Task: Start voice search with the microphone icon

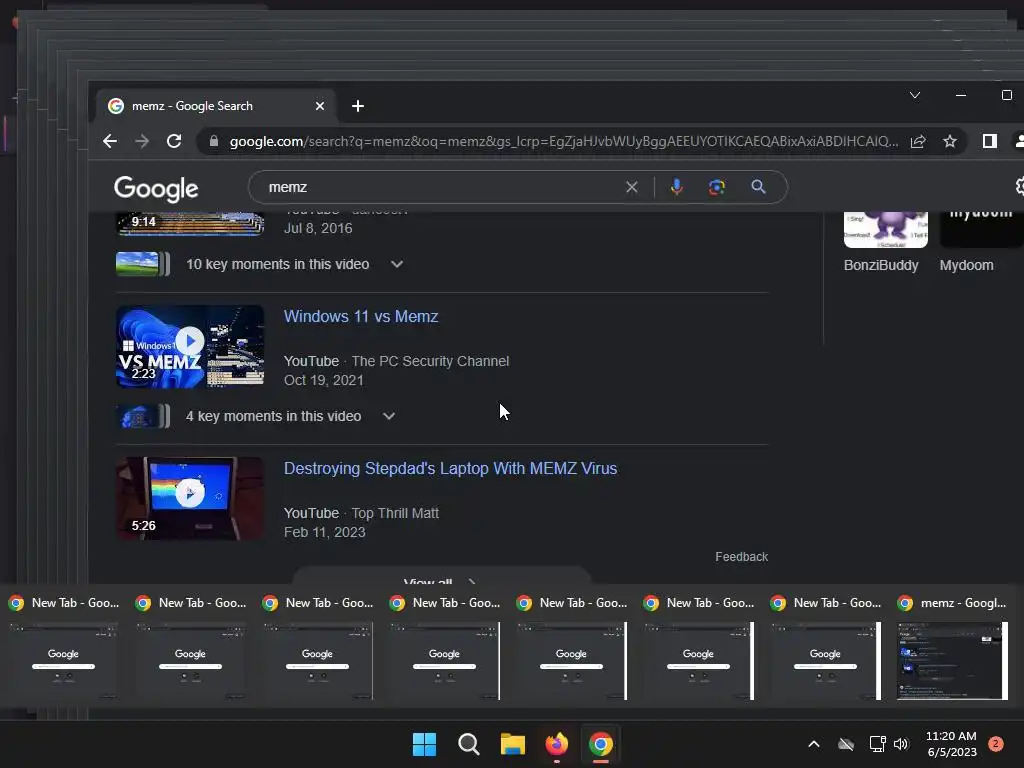Action: [677, 187]
